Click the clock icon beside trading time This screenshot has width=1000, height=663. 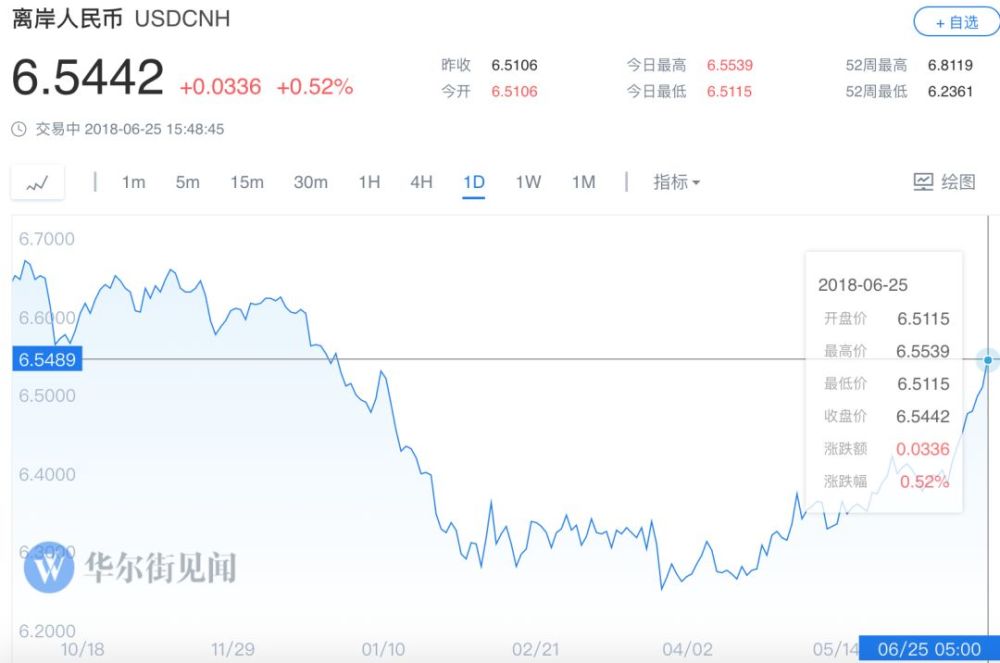pyautogui.click(x=19, y=129)
